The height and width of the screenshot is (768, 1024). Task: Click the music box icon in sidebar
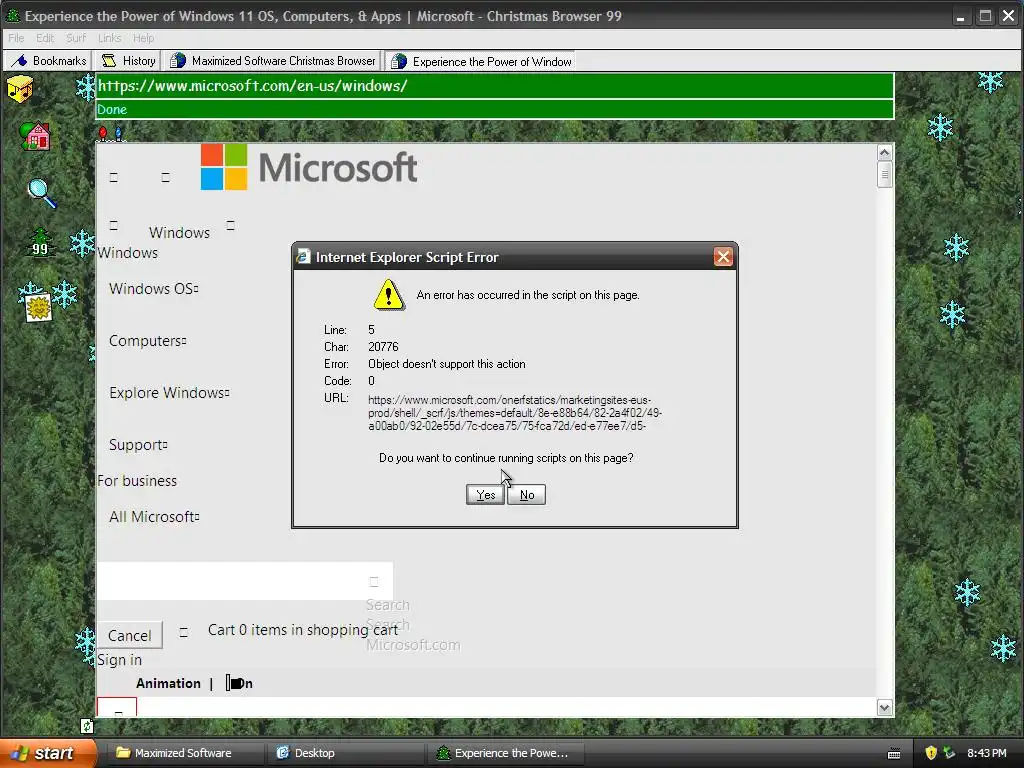pos(20,89)
